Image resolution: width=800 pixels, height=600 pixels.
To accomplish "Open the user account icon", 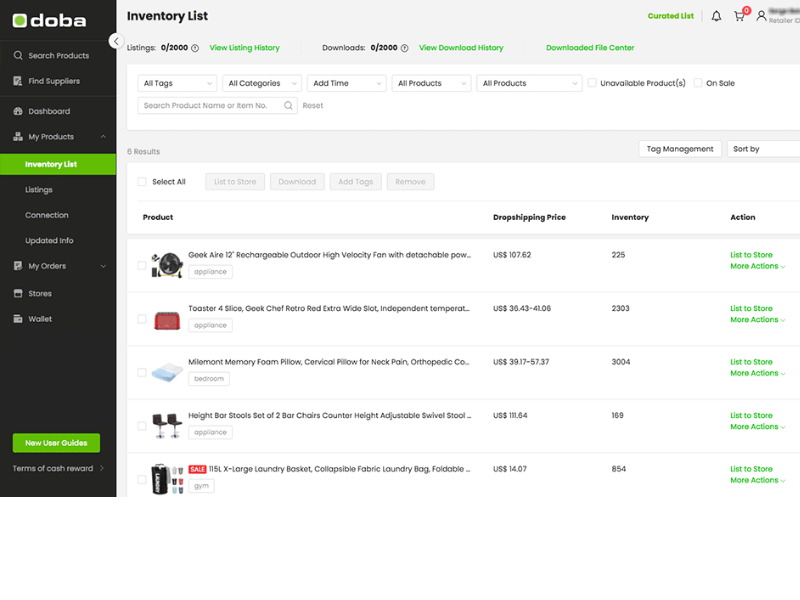I will tap(761, 16).
